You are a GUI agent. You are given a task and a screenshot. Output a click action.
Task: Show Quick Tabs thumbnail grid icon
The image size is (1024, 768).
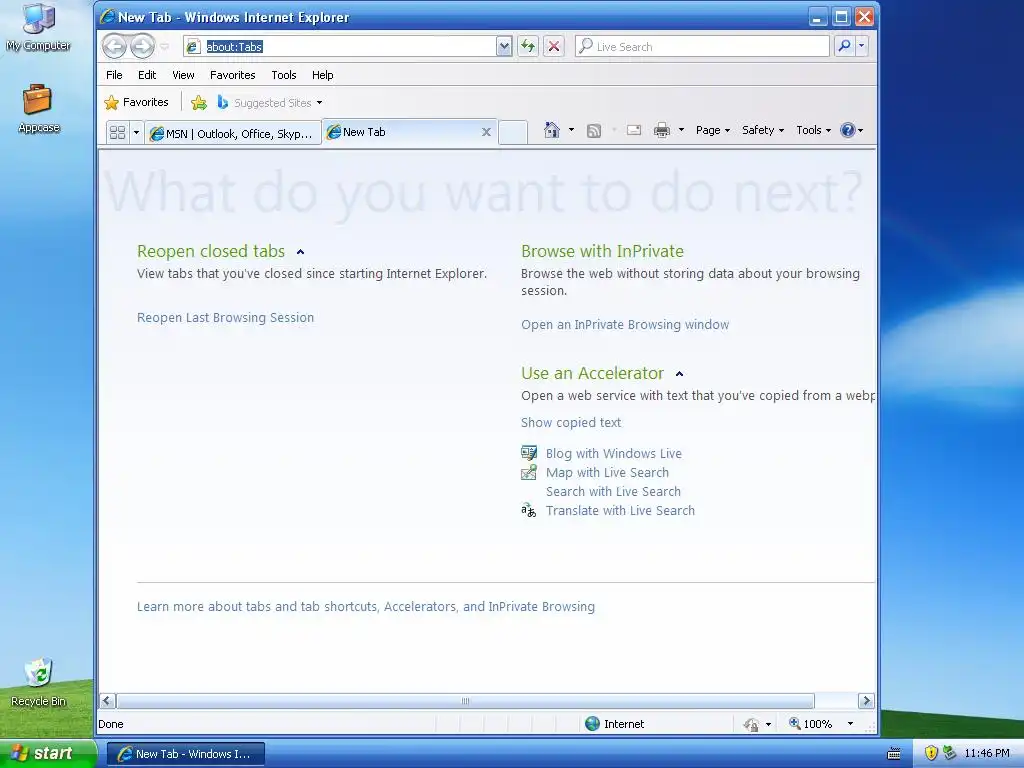pos(118,133)
